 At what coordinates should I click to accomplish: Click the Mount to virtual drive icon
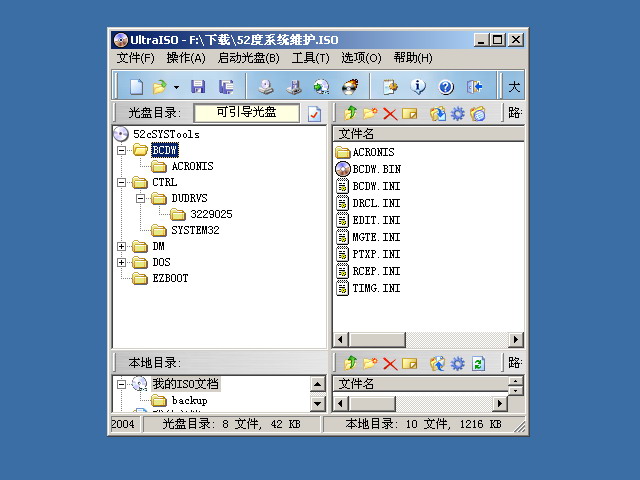[x=390, y=87]
